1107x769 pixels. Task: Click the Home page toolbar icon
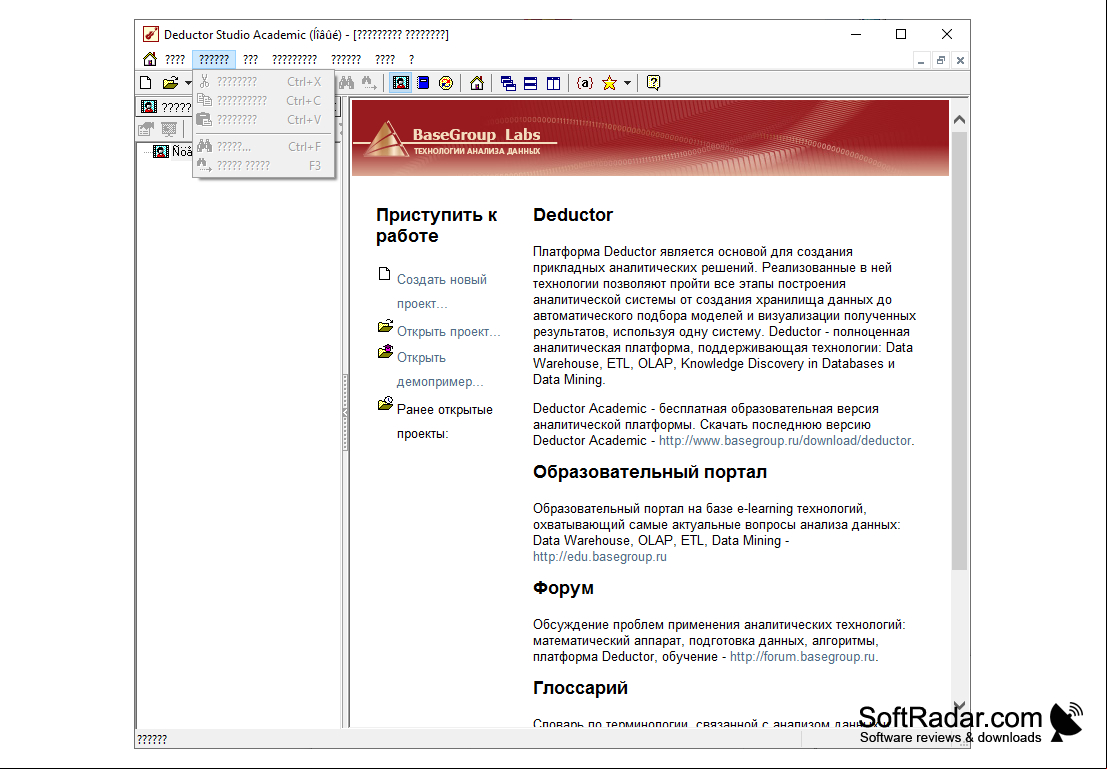pyautogui.click(x=477, y=83)
